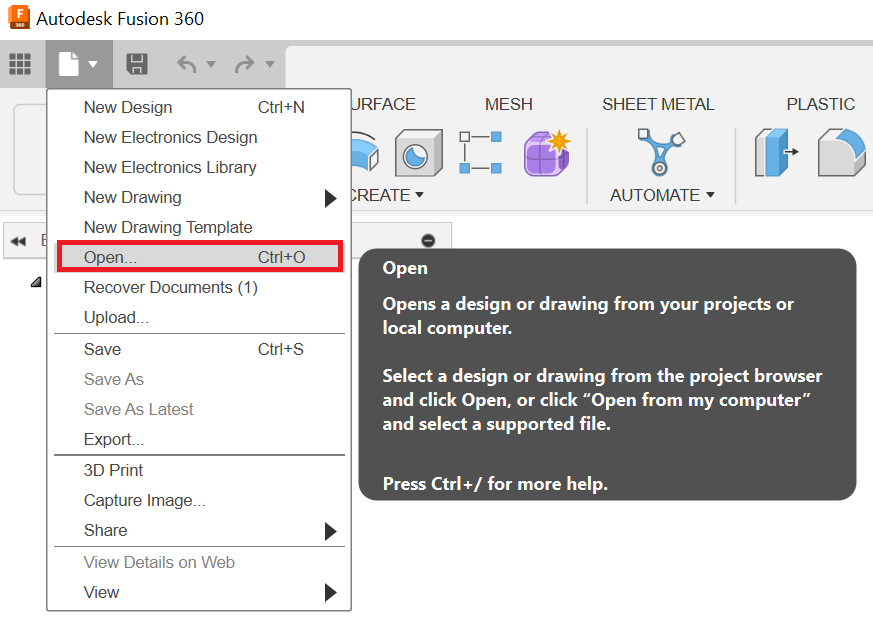Image resolution: width=873 pixels, height=623 pixels.
Task: Click the Save floppy disk icon
Action: (x=137, y=65)
